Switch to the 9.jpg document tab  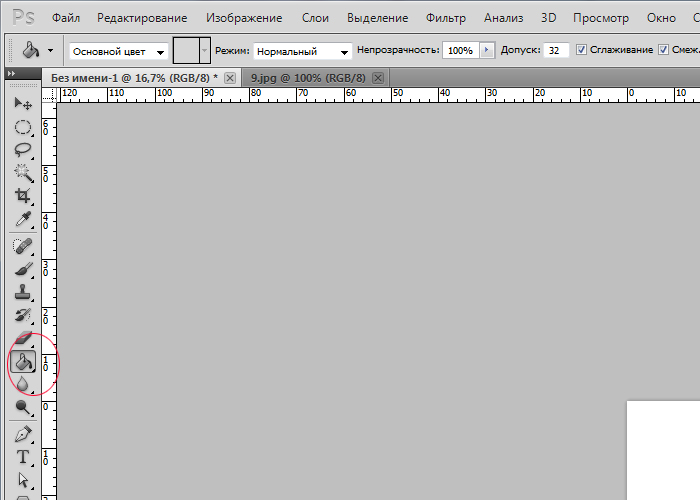(x=308, y=78)
